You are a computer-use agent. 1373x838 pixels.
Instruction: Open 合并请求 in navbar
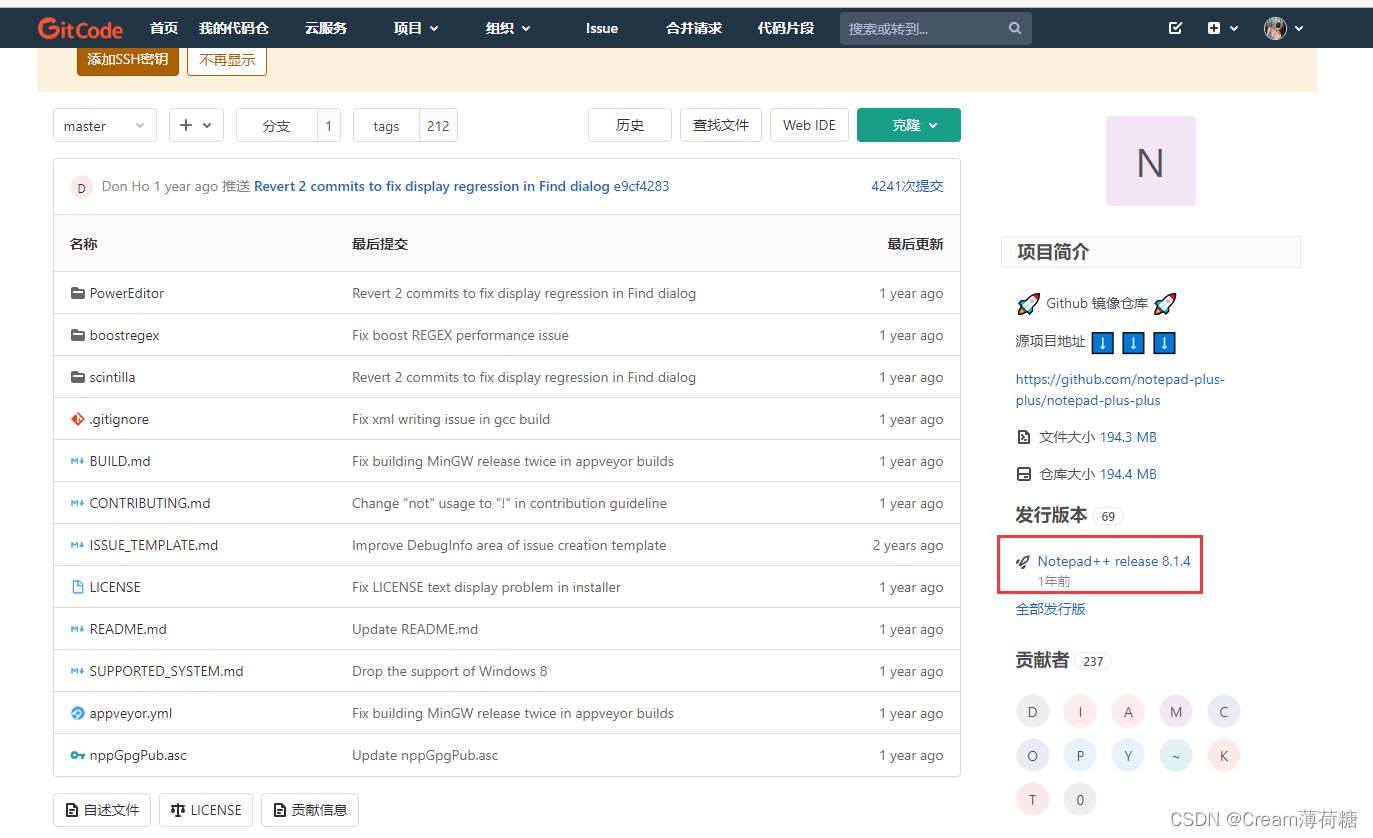click(x=694, y=28)
